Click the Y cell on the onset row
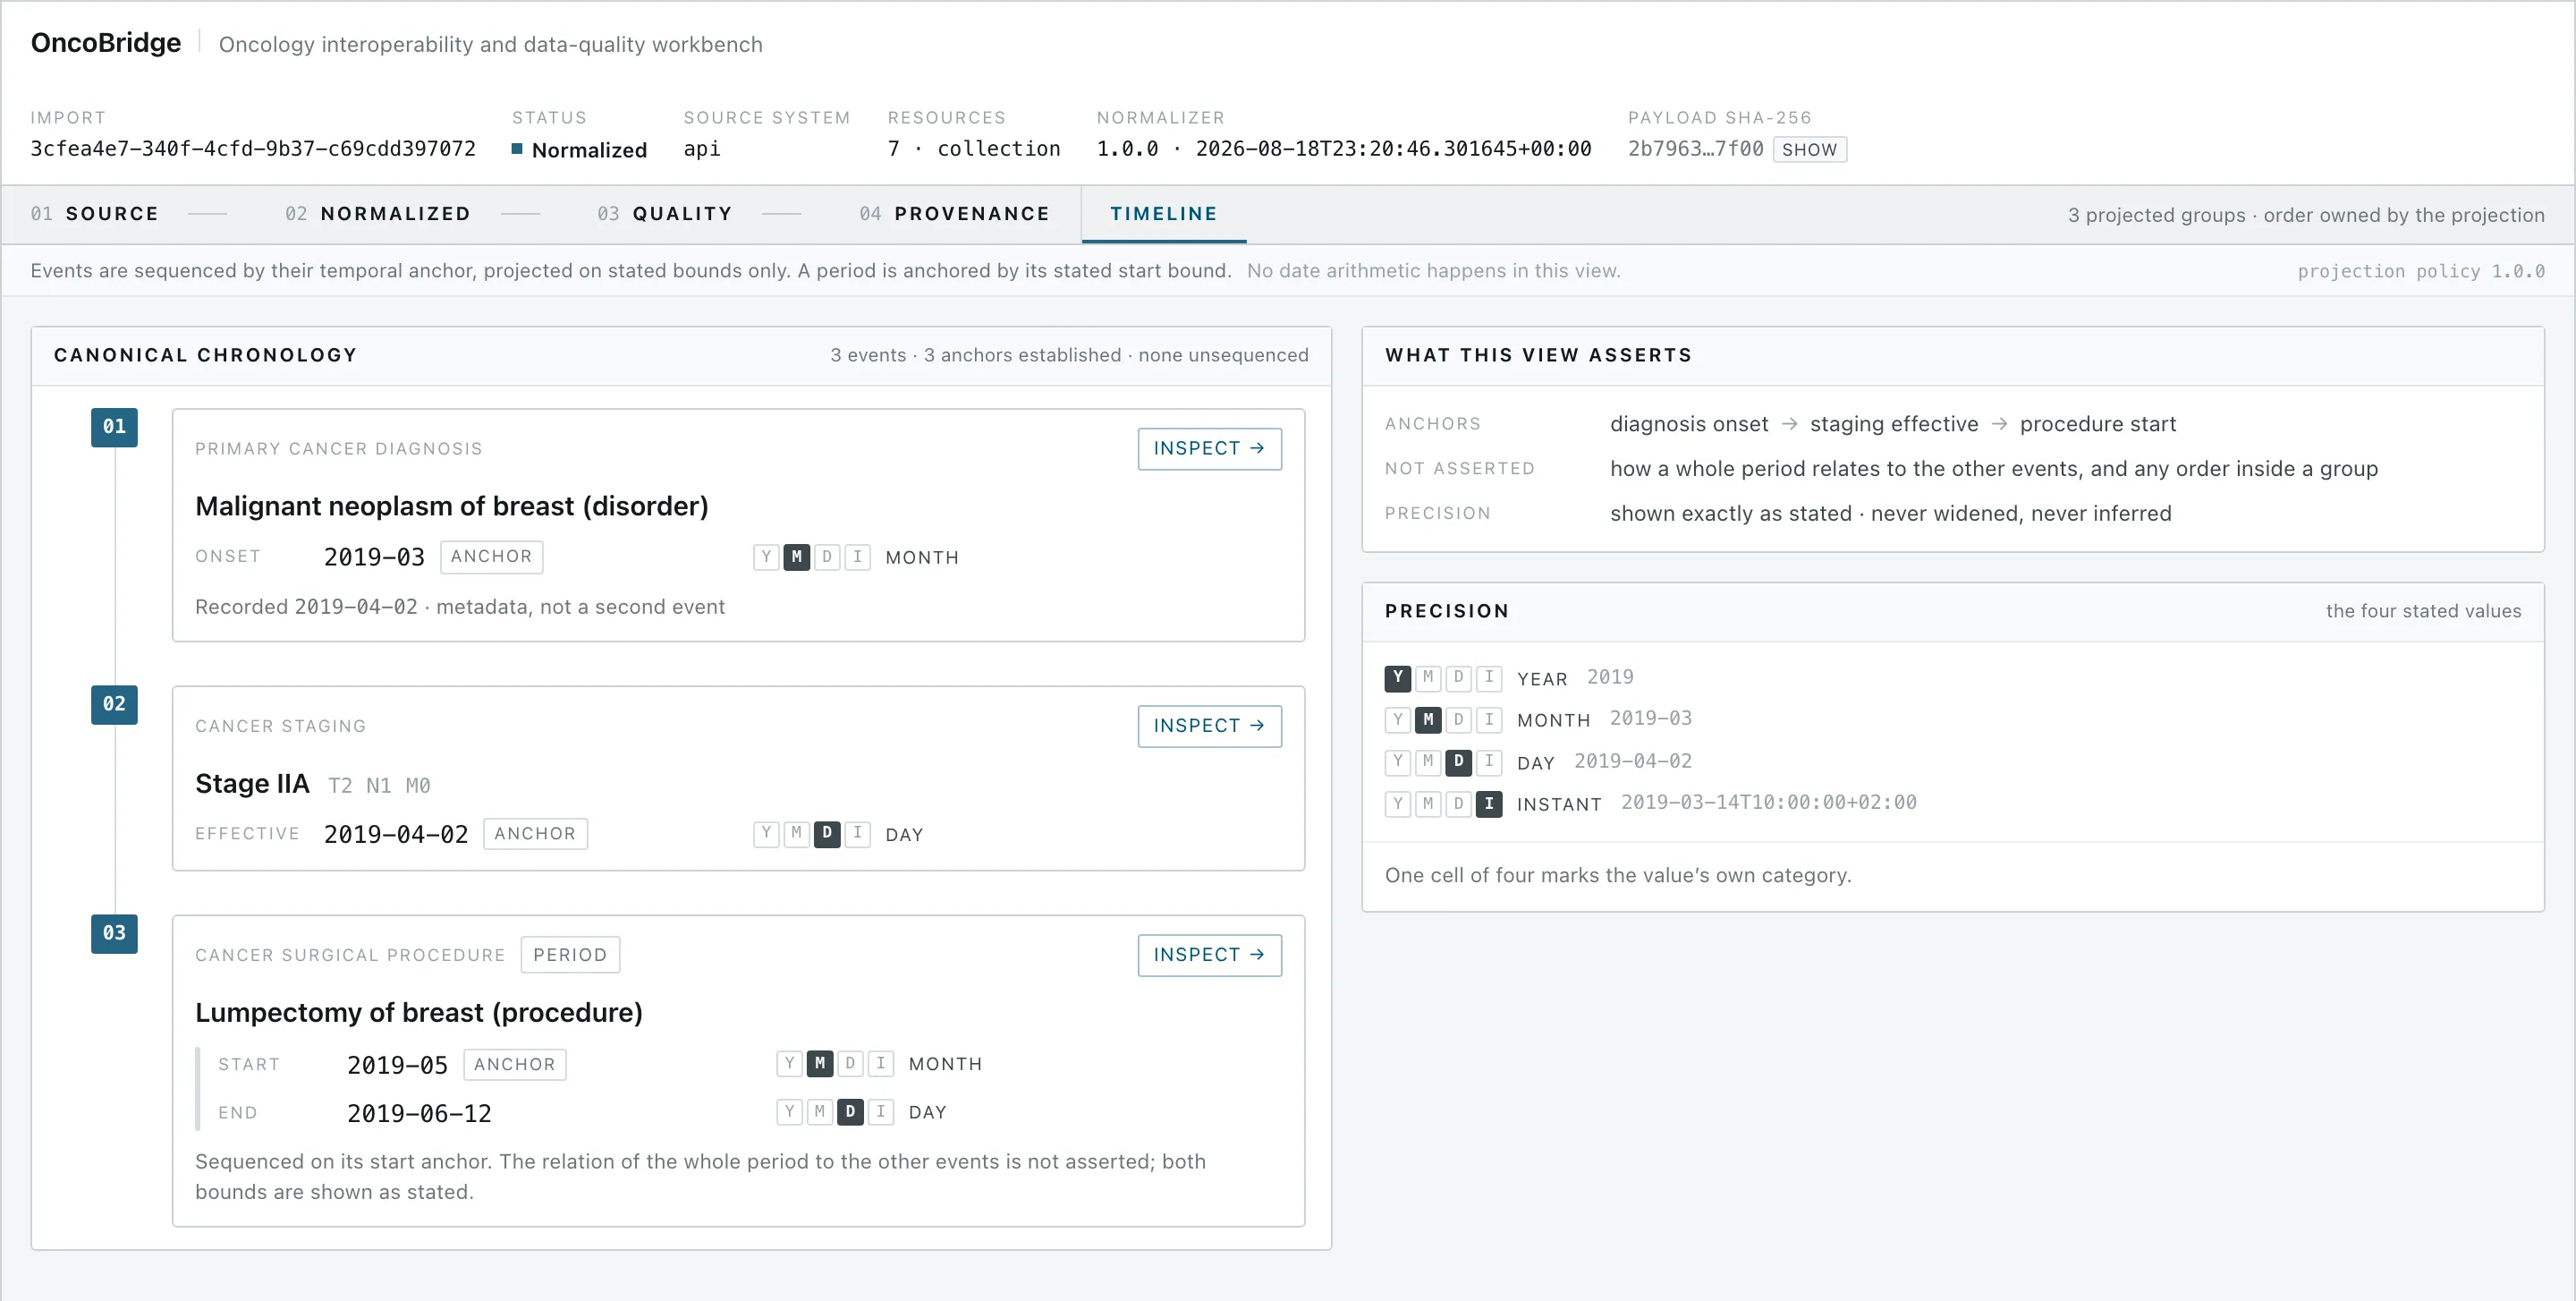 [x=766, y=557]
